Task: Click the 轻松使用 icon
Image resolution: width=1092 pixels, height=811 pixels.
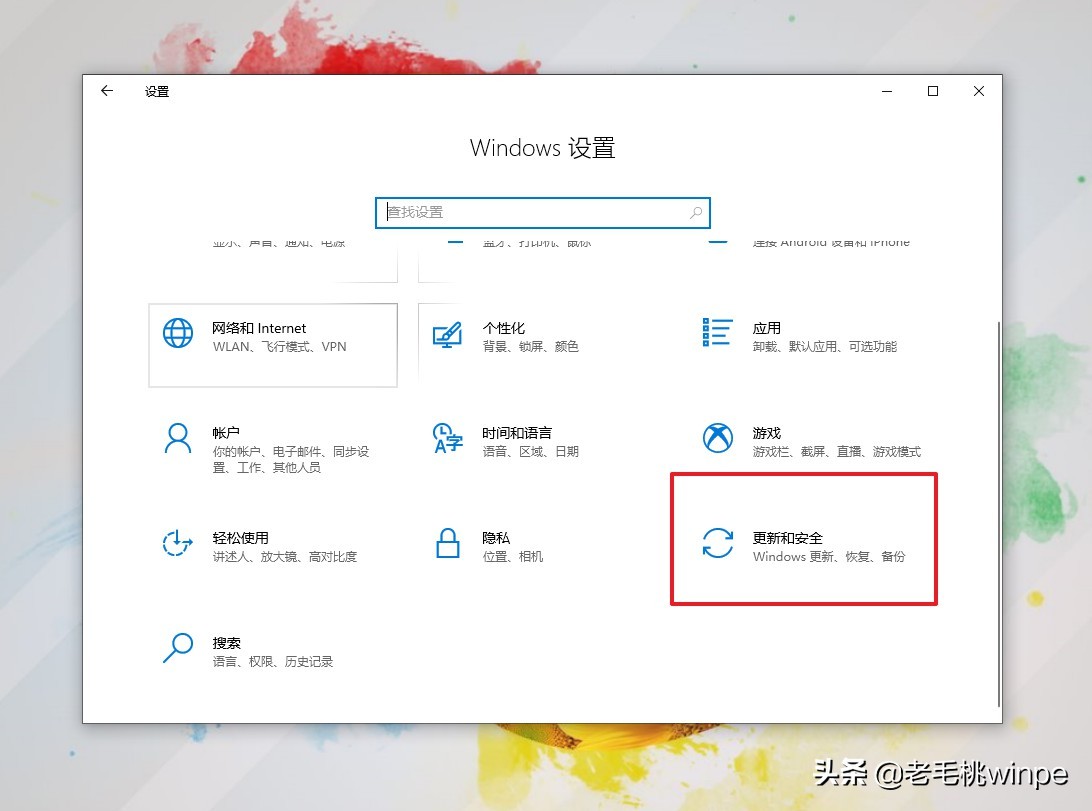Action: click(177, 543)
